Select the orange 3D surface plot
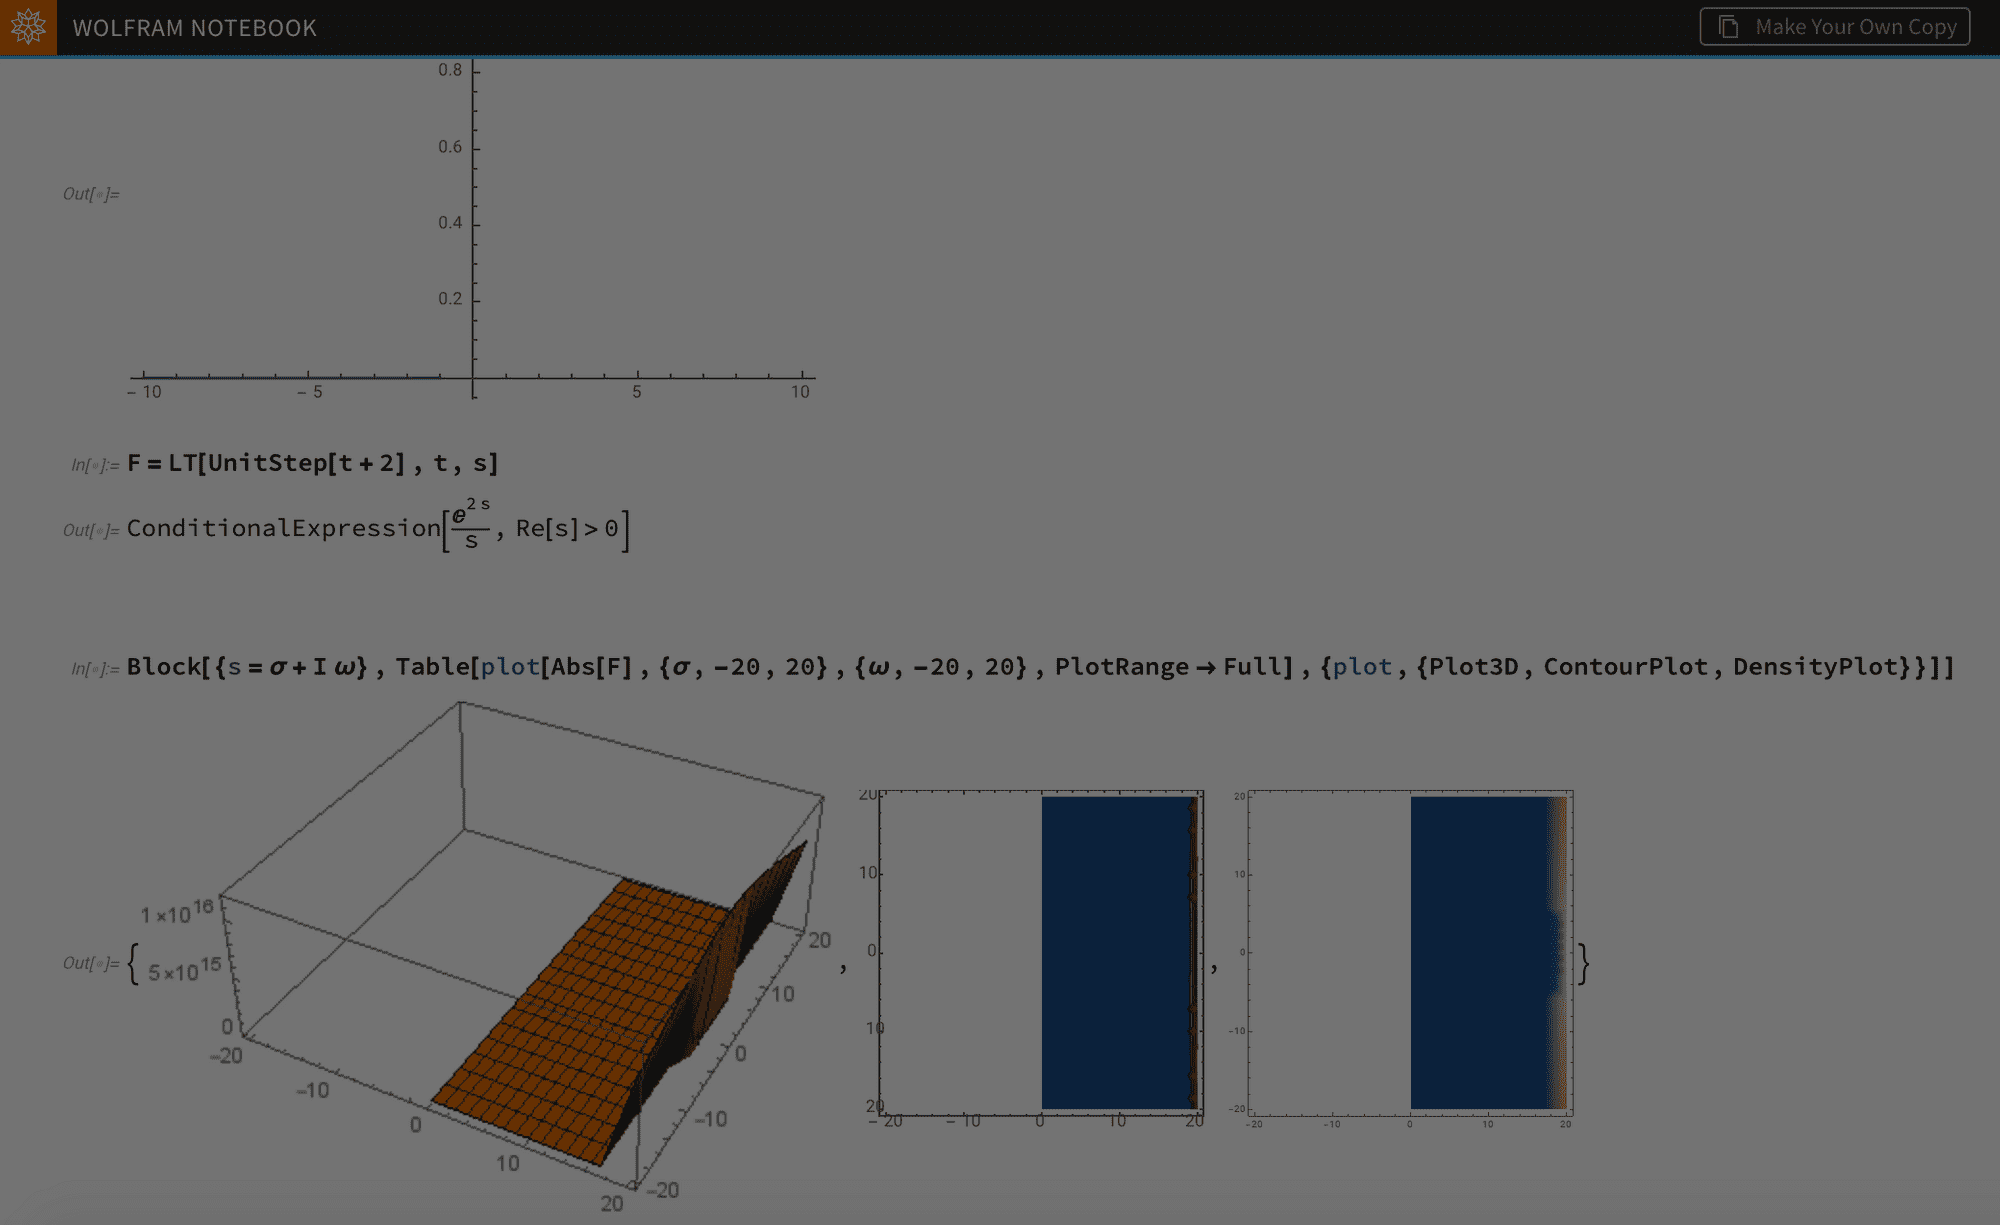Screen dimensions: 2000x1225 coord(520,958)
